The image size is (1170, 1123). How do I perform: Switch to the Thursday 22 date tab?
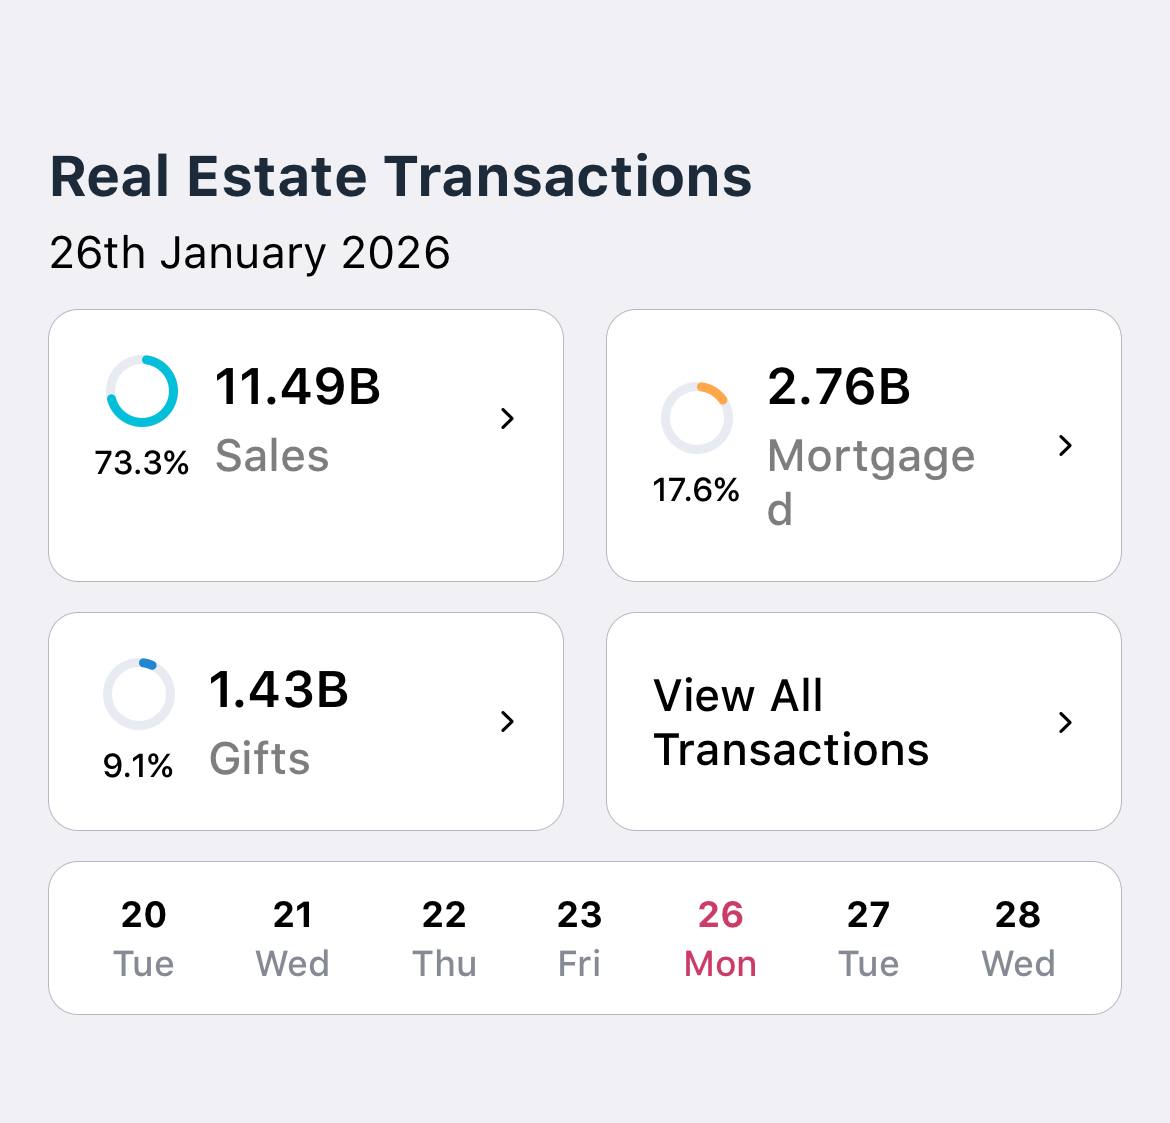coord(444,937)
